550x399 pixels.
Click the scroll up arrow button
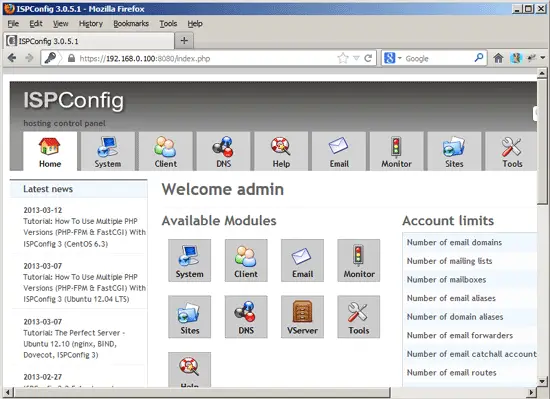[x=542, y=73]
